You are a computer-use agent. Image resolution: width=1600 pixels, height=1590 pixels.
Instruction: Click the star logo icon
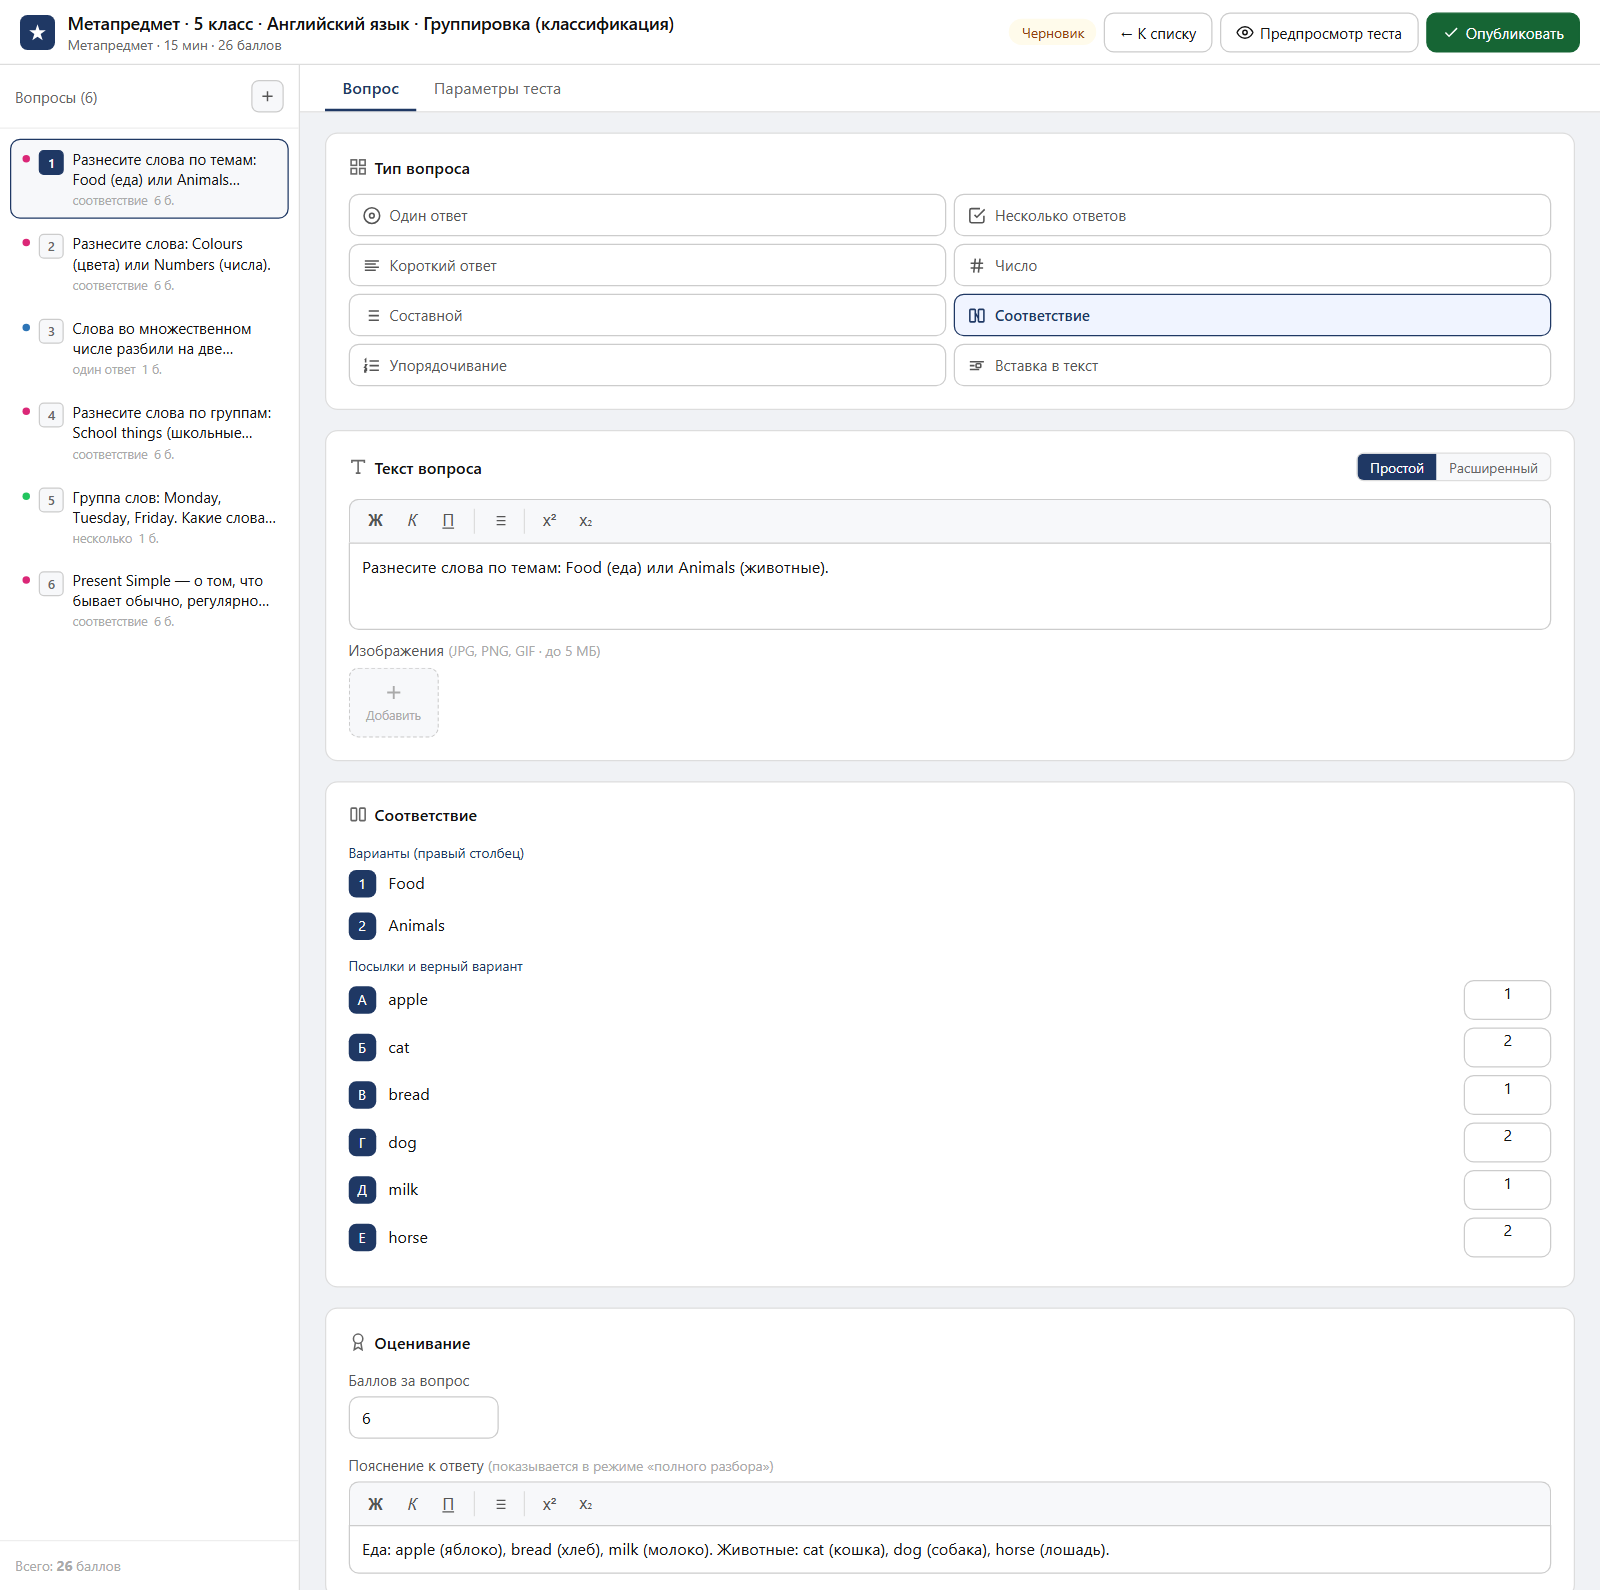(38, 33)
